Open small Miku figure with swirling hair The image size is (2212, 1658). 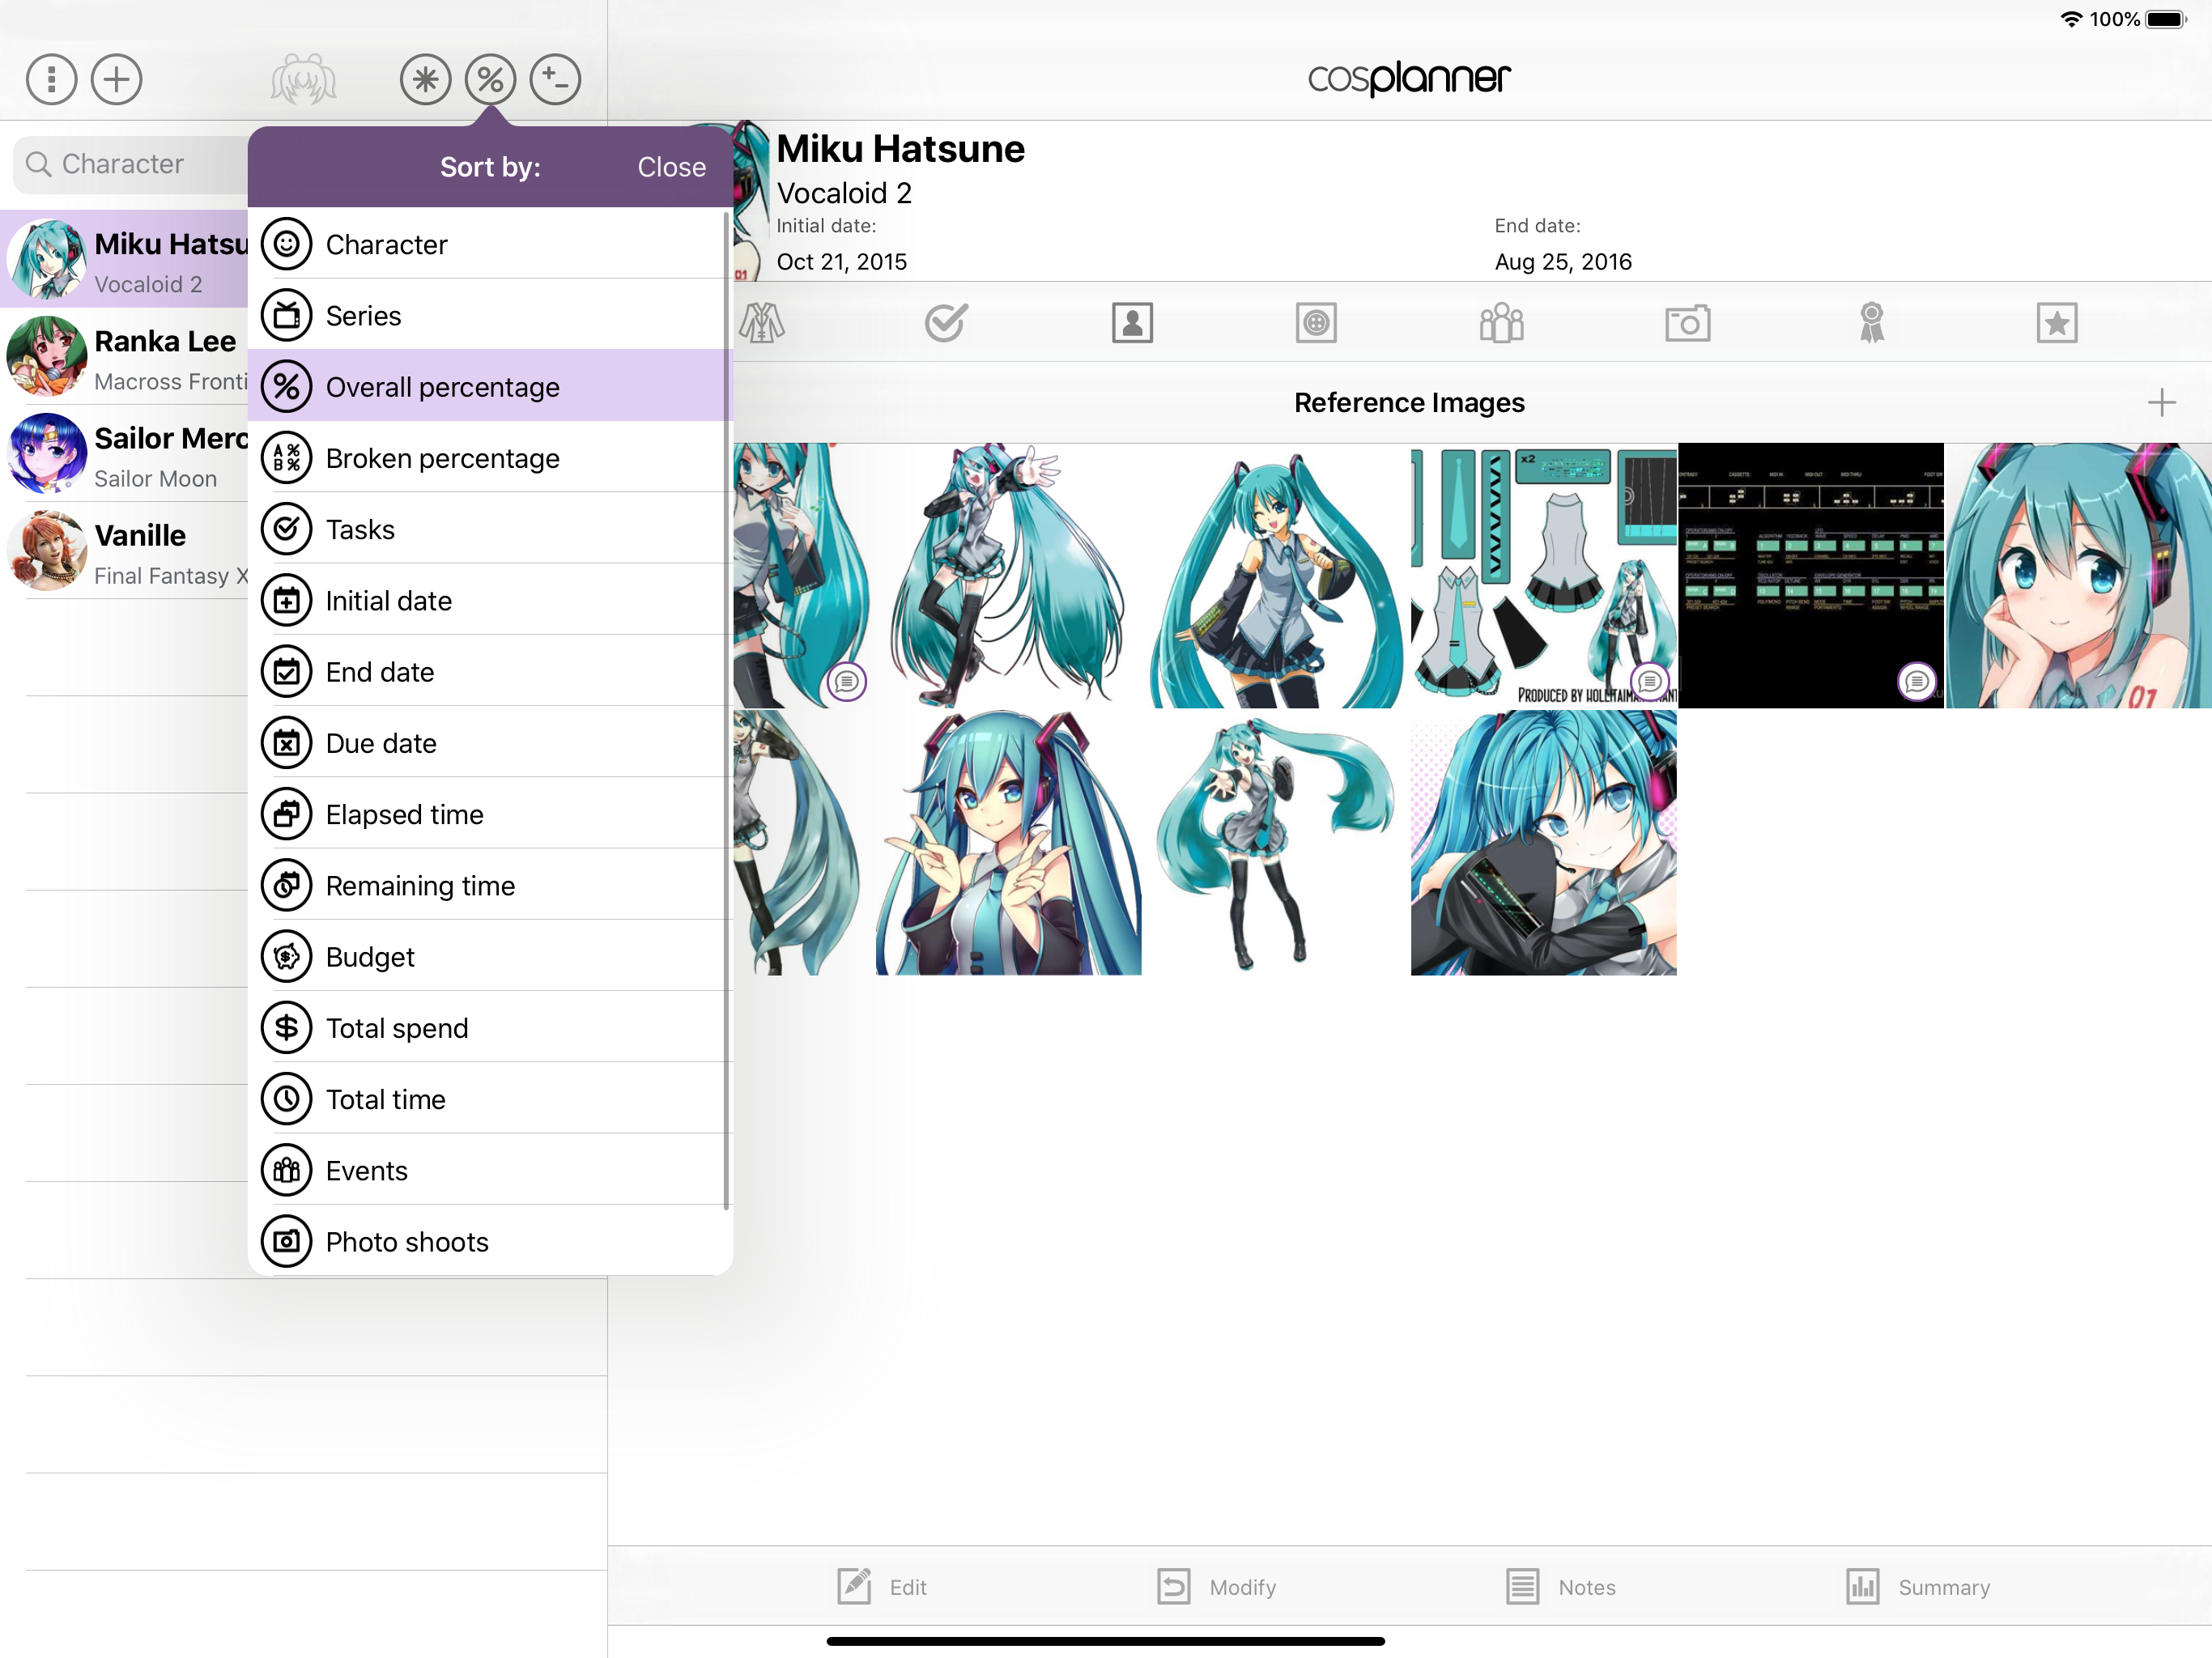click(1275, 842)
